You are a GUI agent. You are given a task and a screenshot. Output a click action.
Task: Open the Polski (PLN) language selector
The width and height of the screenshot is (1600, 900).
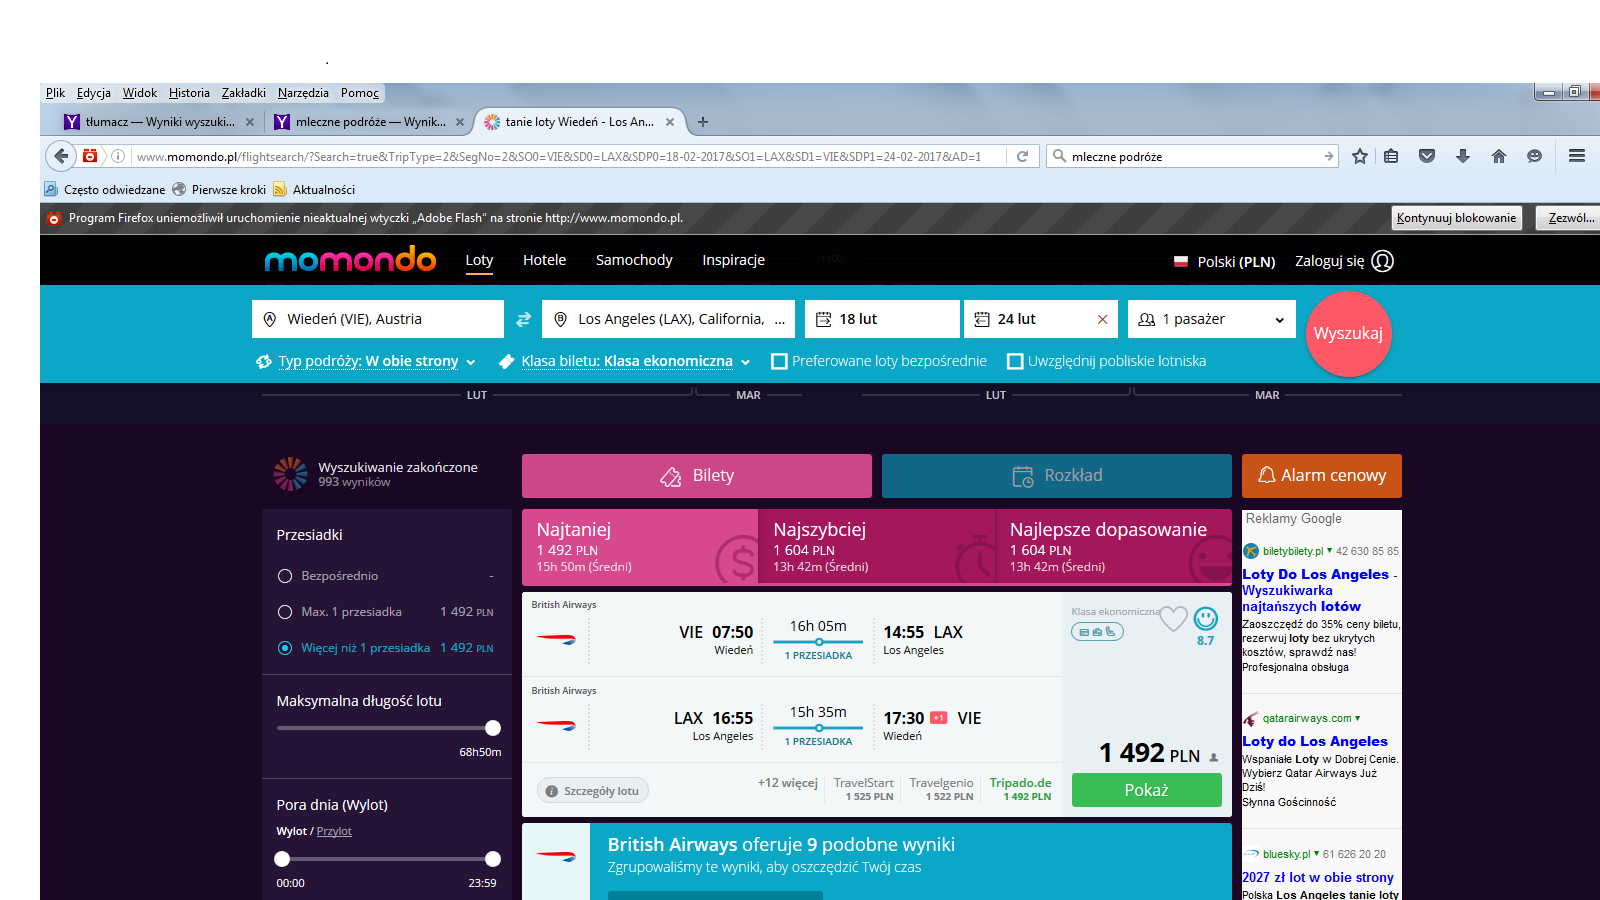pyautogui.click(x=1225, y=262)
